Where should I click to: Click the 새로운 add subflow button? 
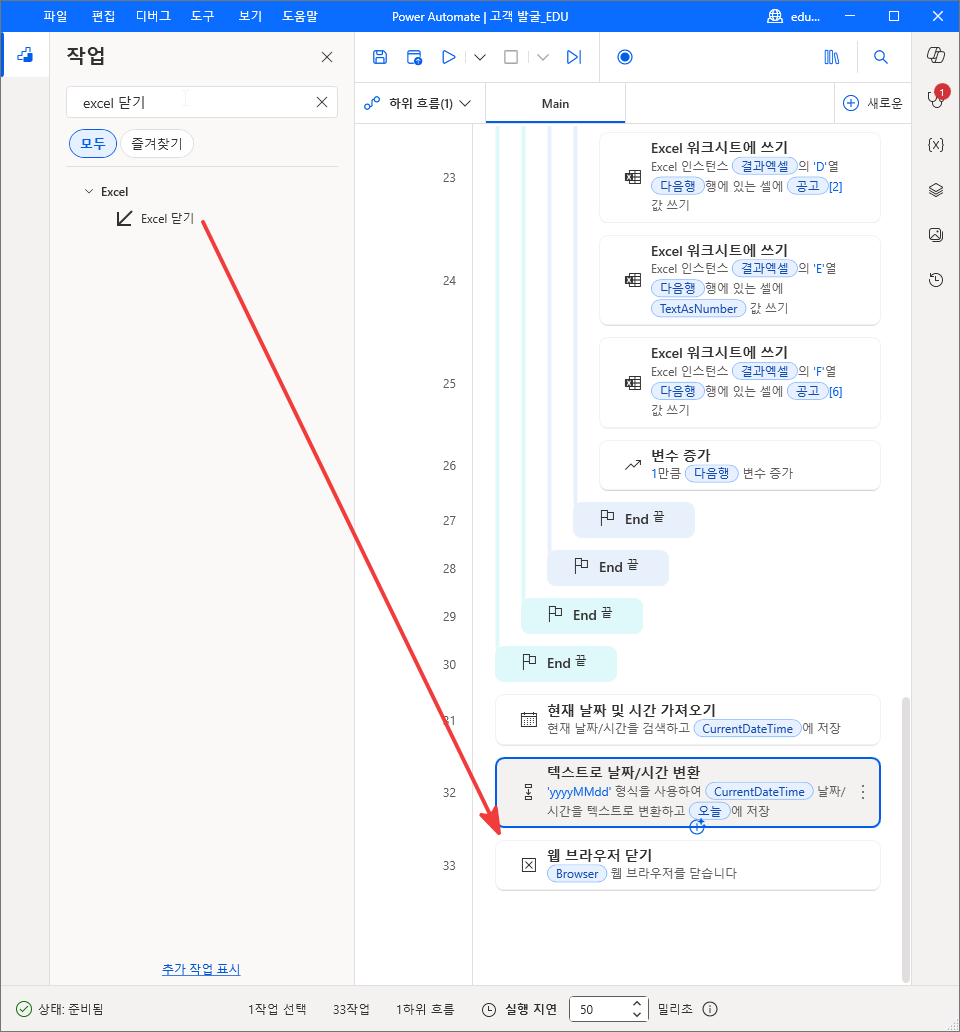pos(872,103)
